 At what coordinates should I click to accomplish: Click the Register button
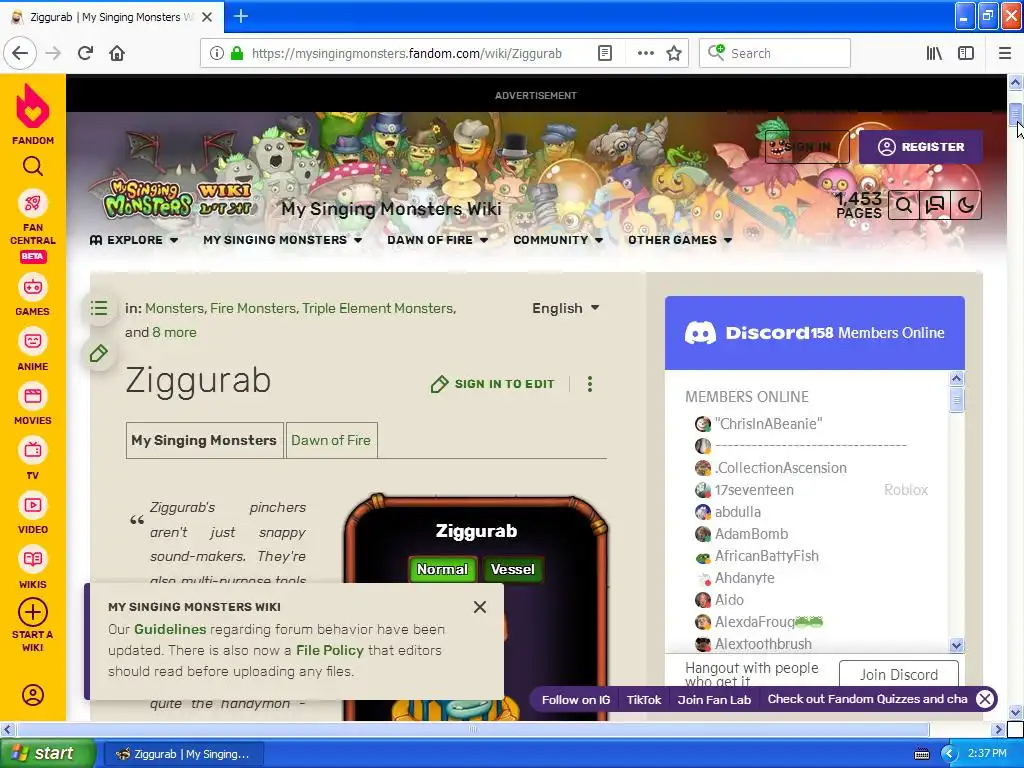[921, 147]
